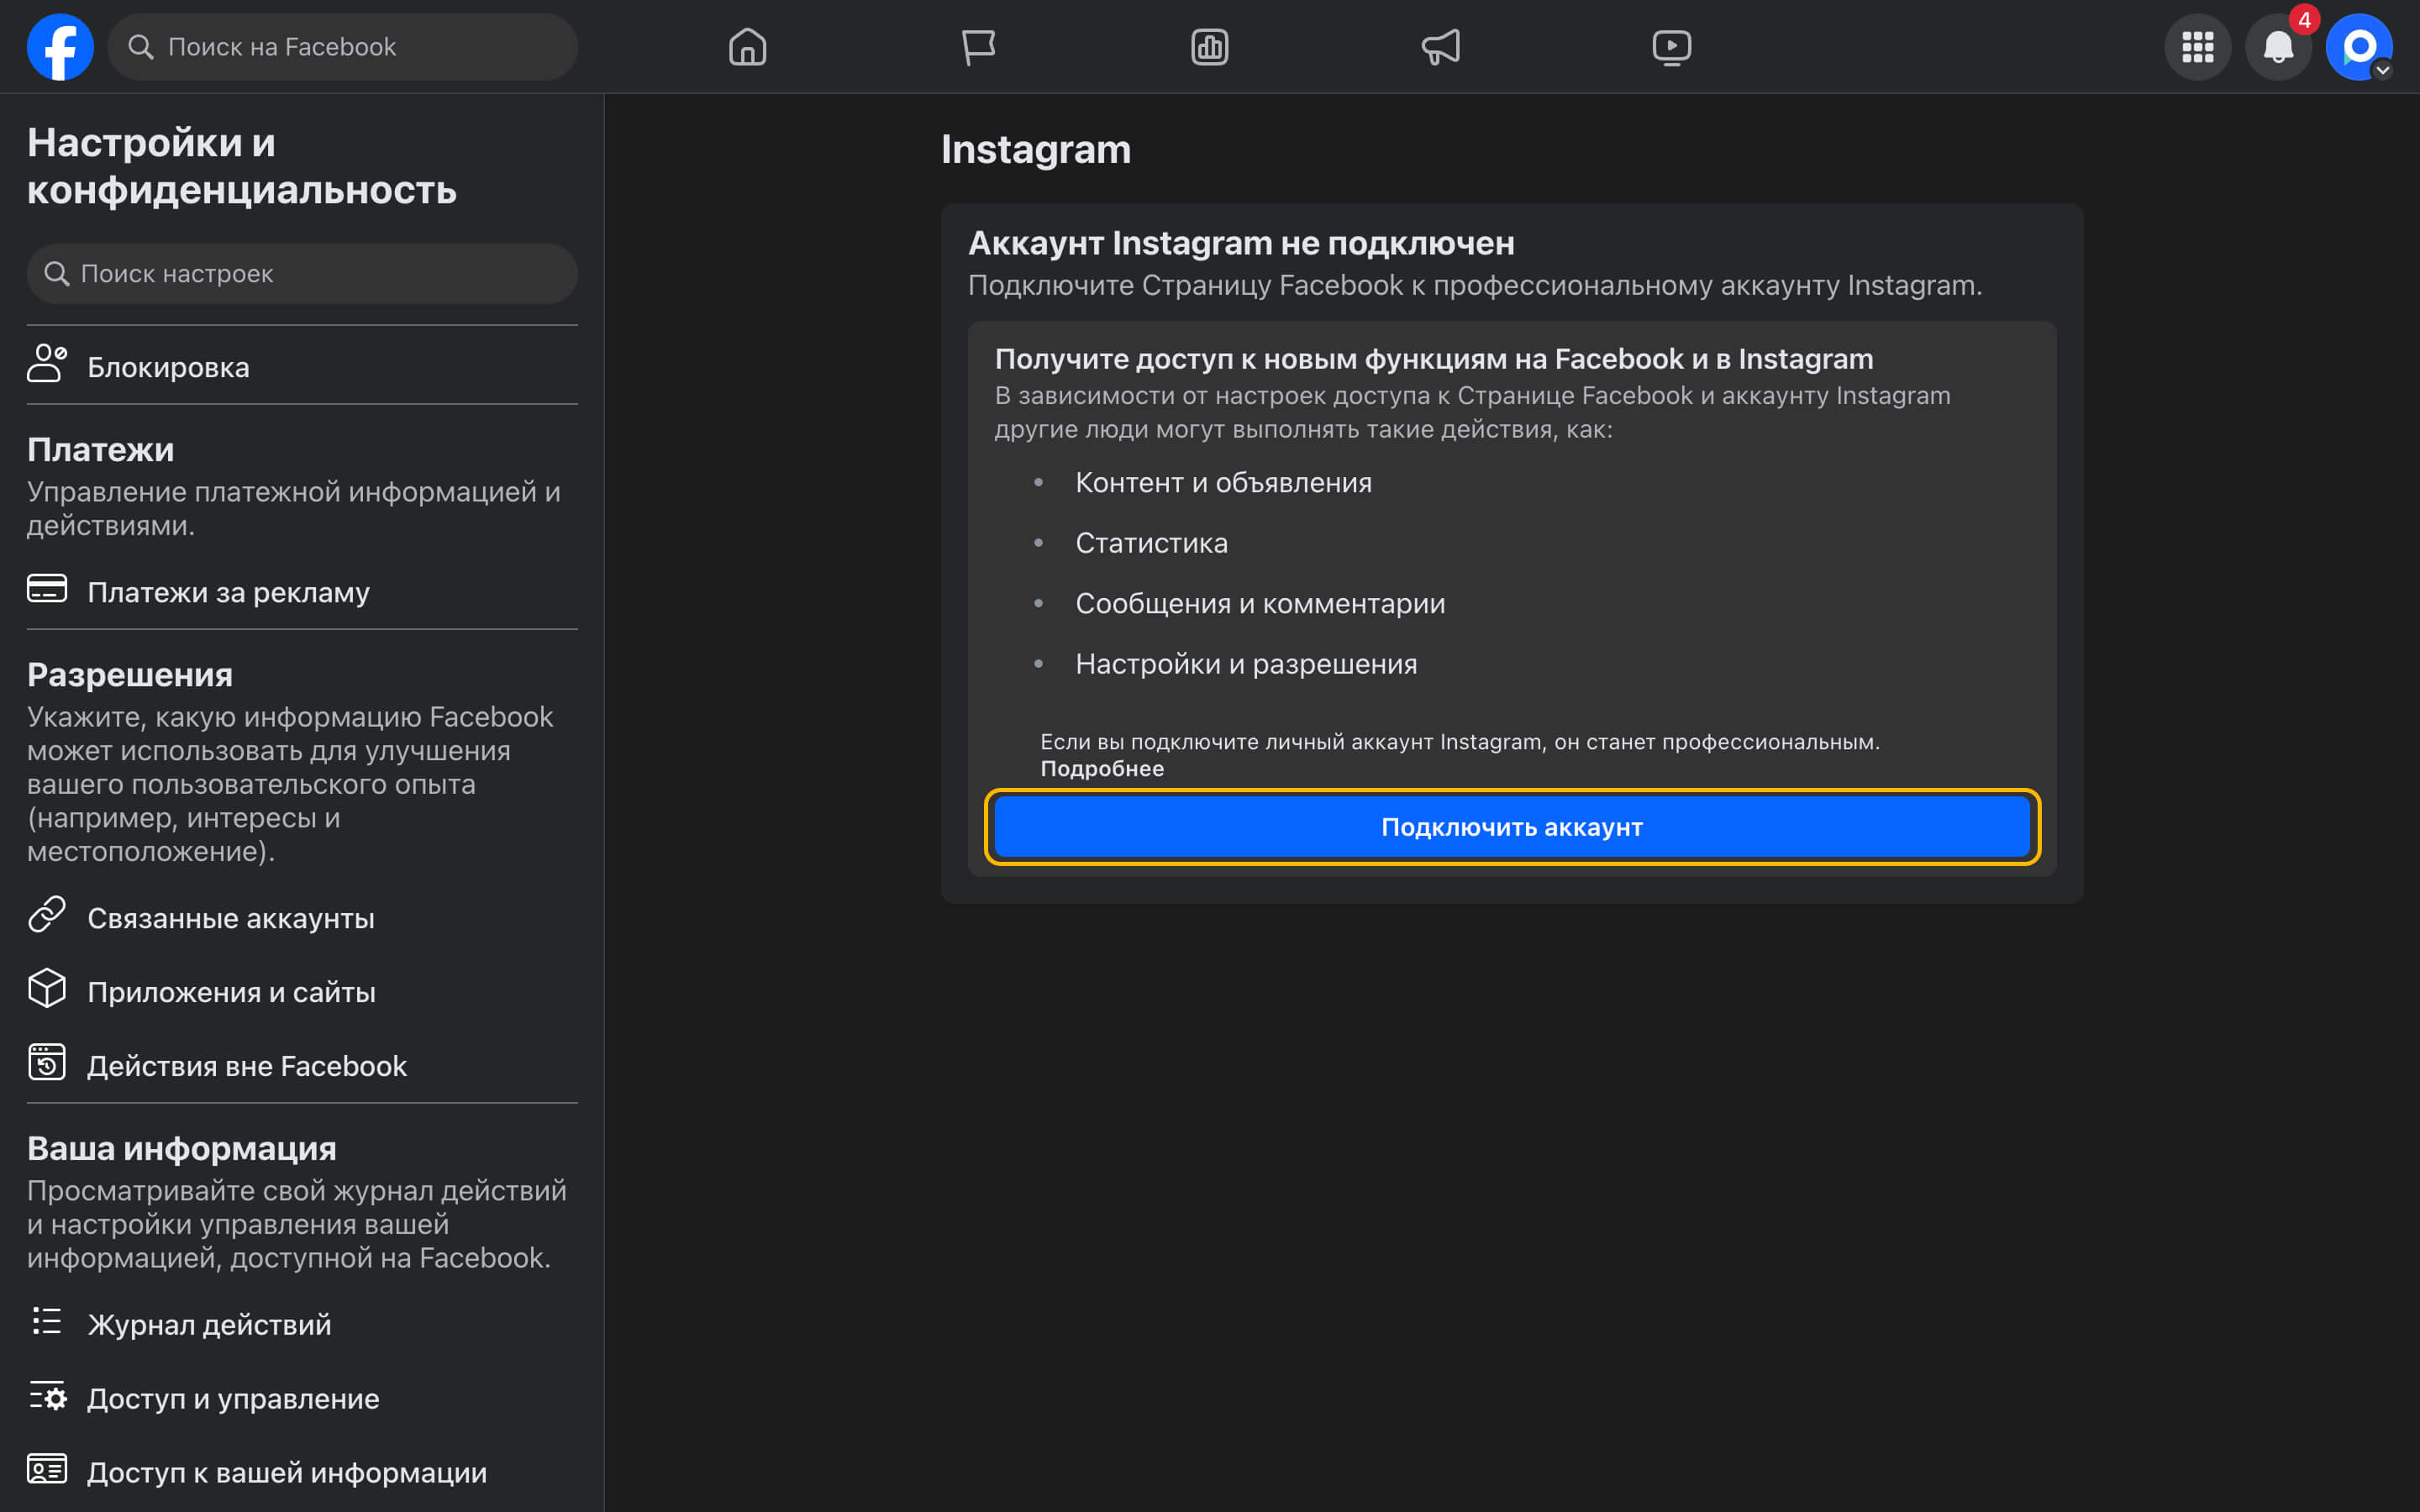Click the Facebook logo icon

pyautogui.click(x=60, y=47)
